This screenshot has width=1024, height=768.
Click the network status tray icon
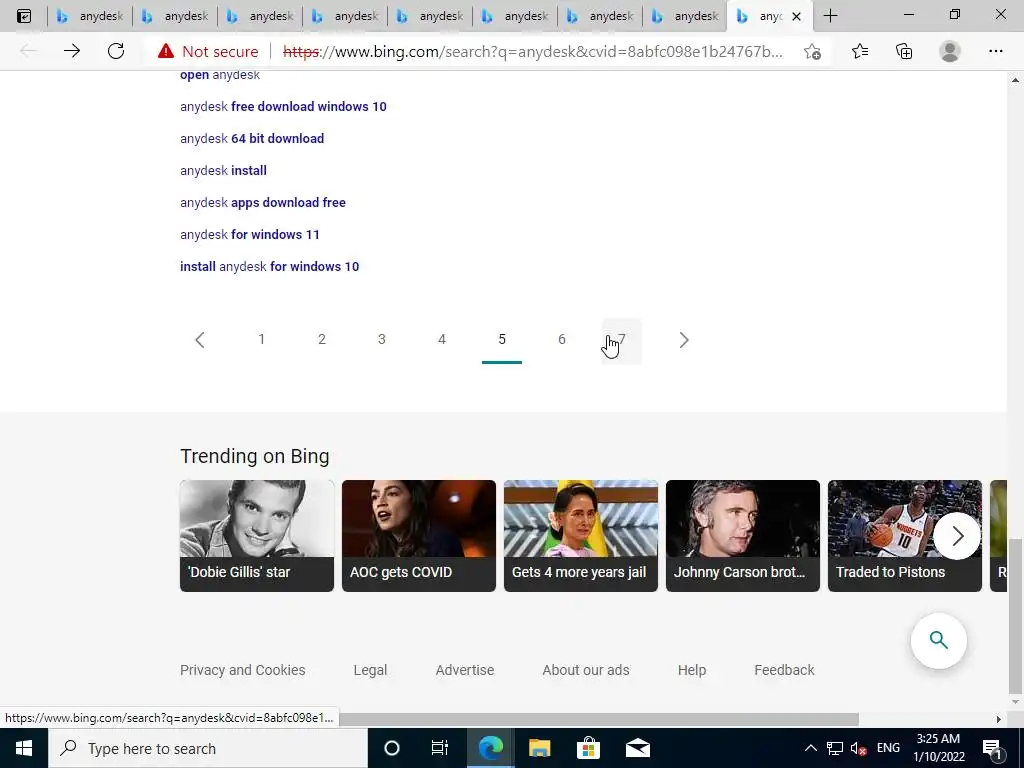[835, 748]
